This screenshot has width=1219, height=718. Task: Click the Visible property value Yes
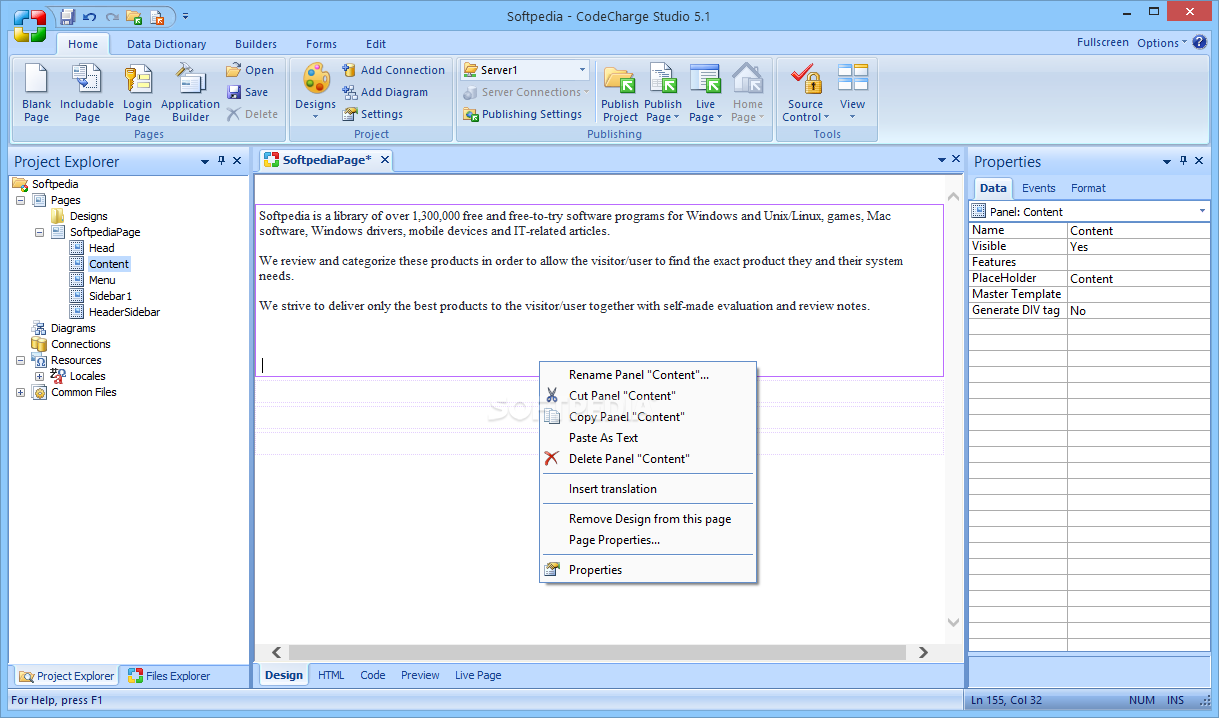coord(1138,246)
